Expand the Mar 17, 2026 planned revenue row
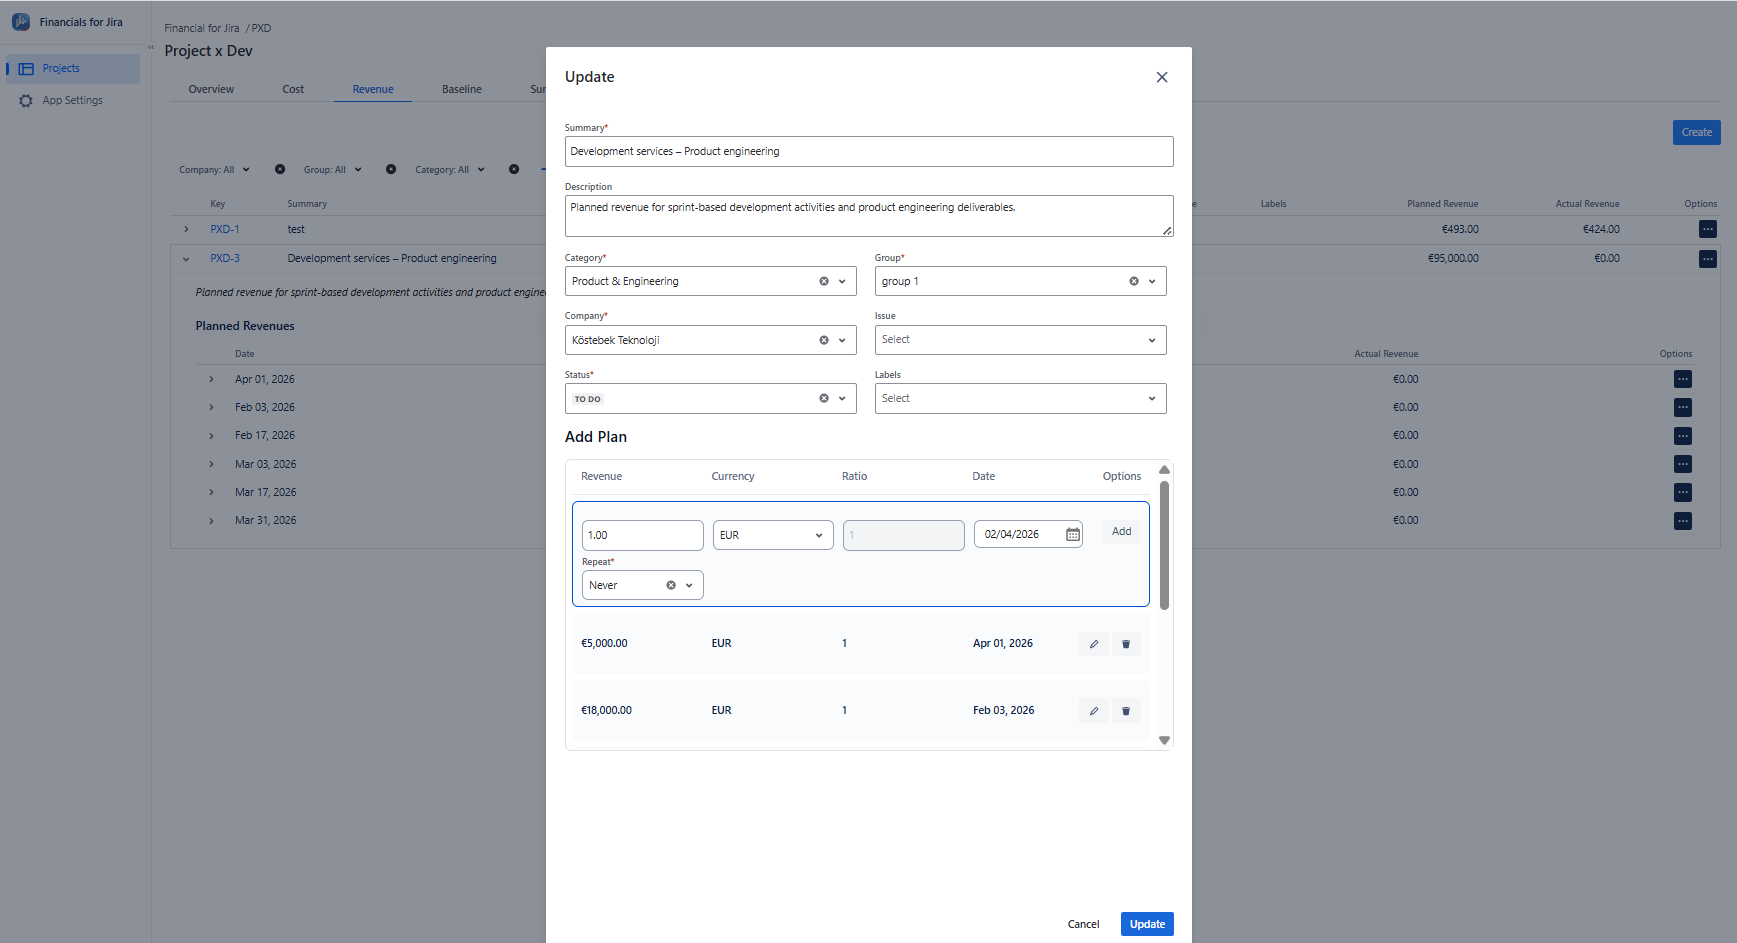 (x=211, y=493)
